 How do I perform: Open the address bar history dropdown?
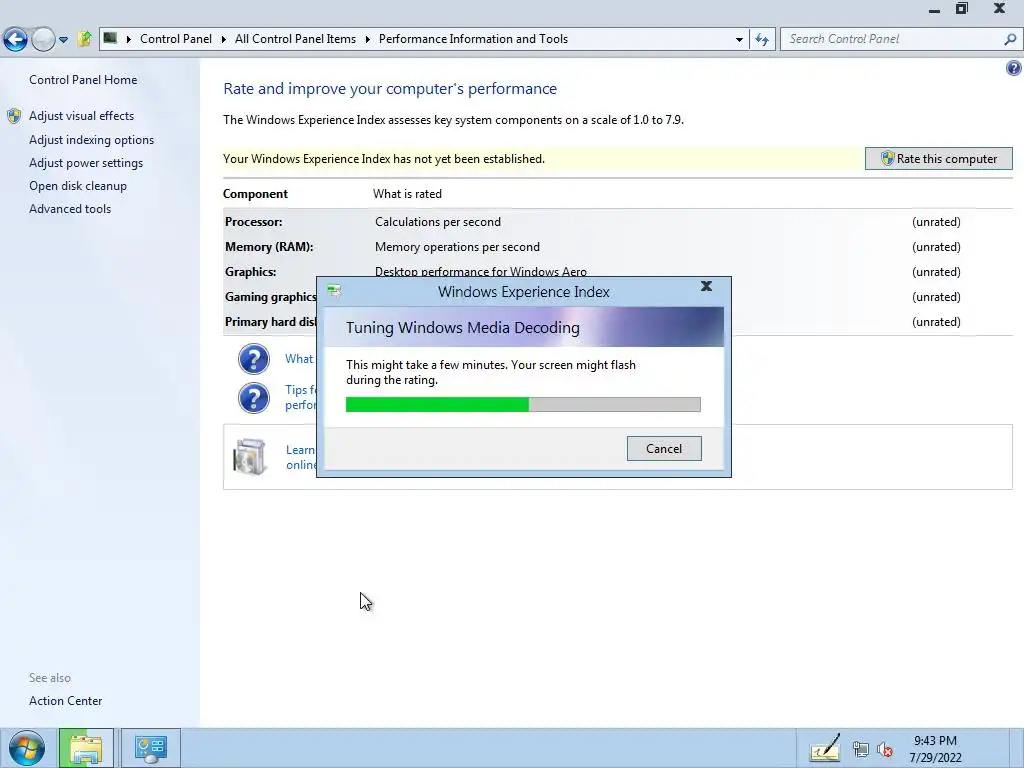coord(739,39)
